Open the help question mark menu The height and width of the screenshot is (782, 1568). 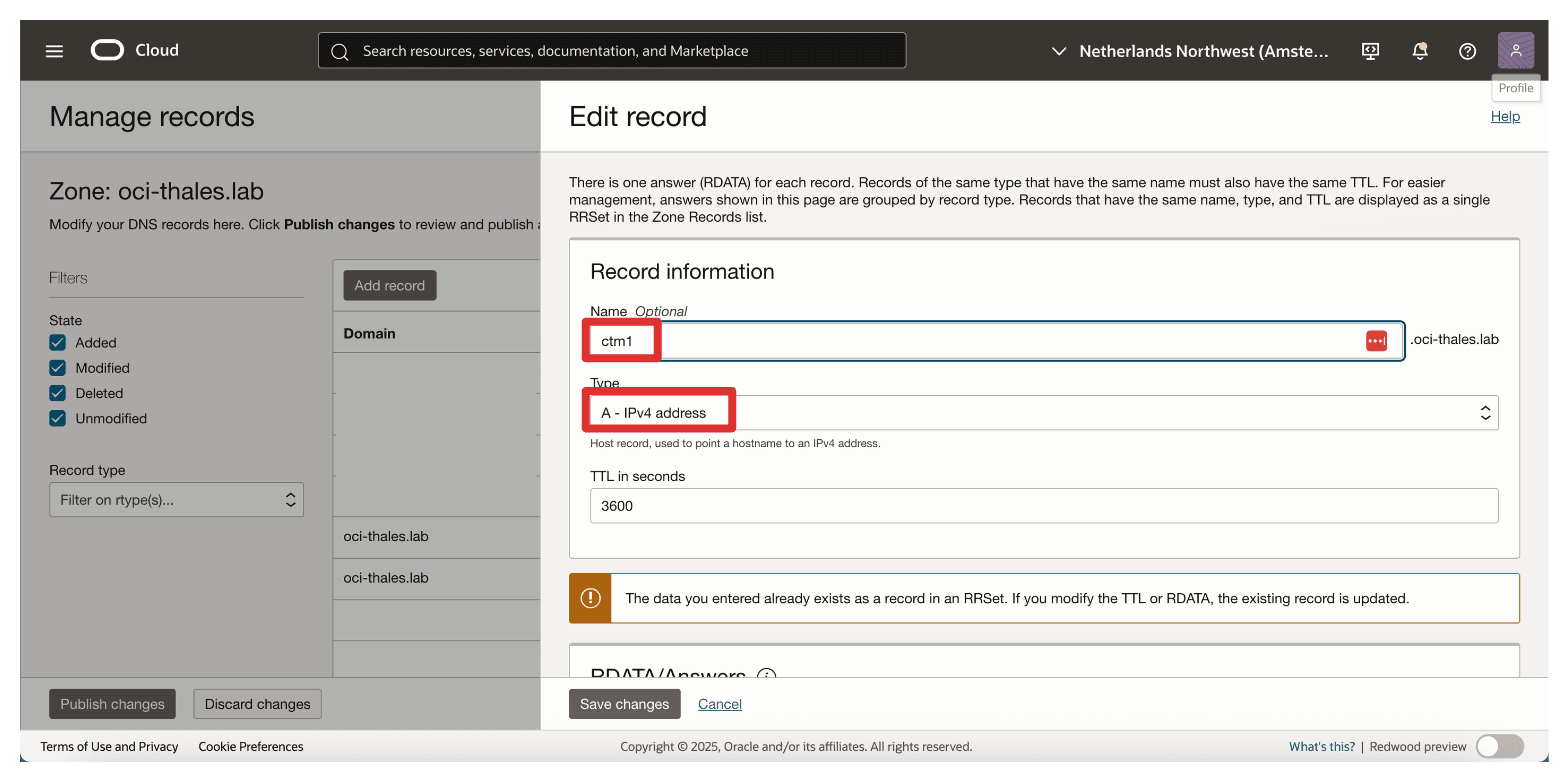[1467, 51]
